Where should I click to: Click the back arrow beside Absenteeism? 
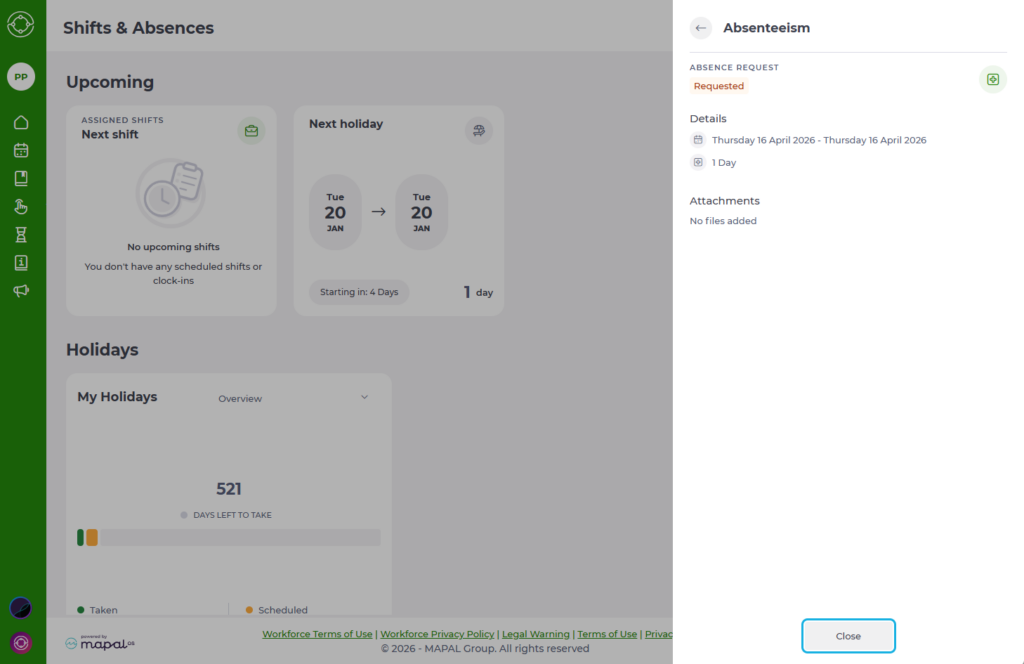click(x=701, y=28)
